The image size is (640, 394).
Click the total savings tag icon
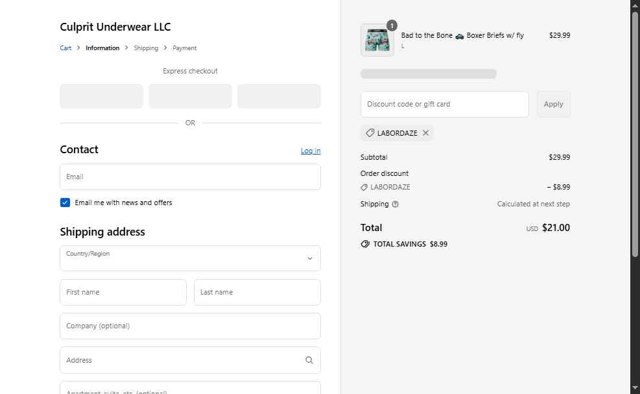[365, 244]
